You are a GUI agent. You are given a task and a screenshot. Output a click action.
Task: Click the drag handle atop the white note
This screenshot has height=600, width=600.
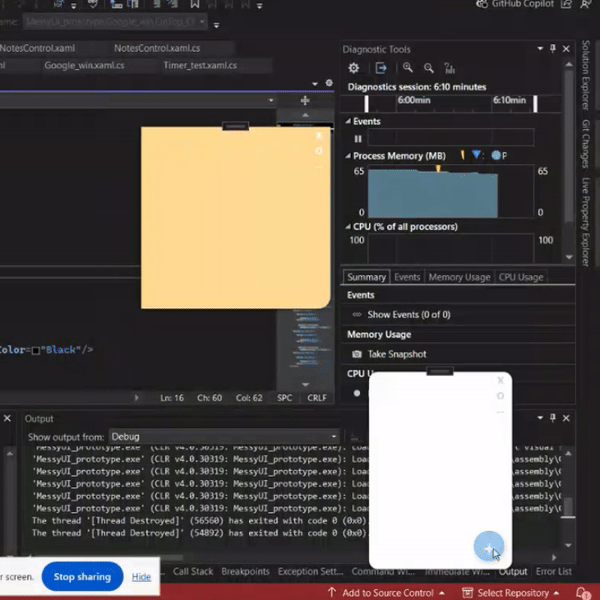point(440,371)
